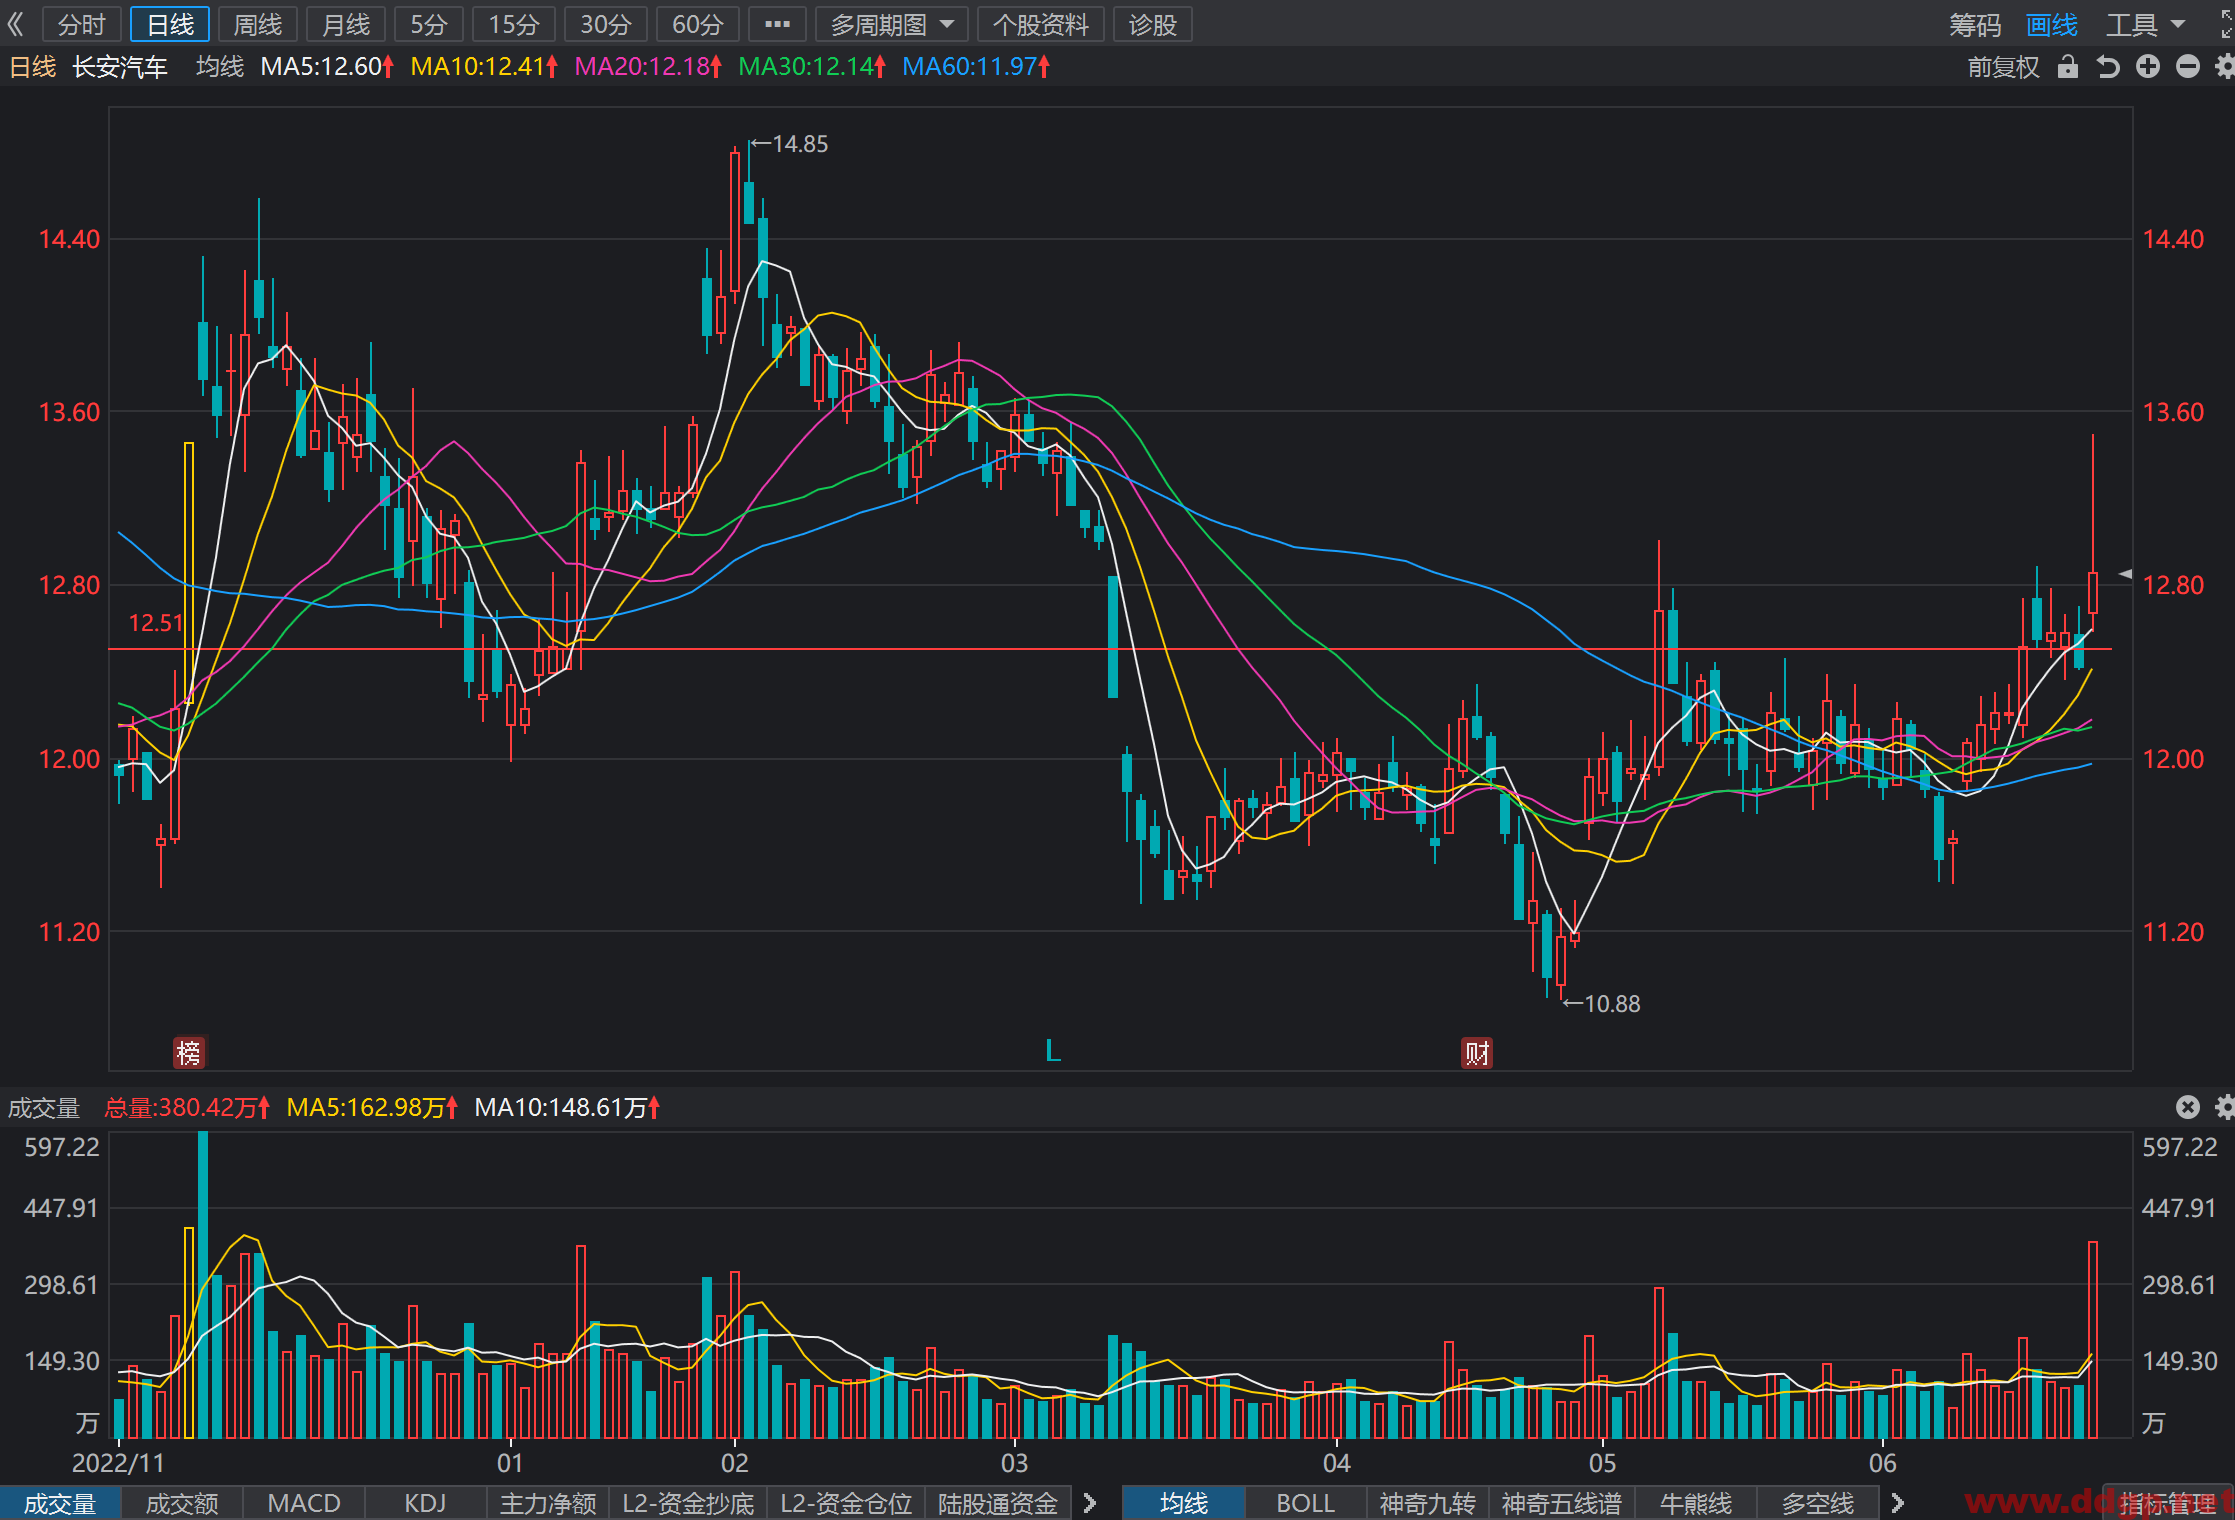
Task: Toggle the 筹码 chip distribution panel
Action: [x=1975, y=25]
